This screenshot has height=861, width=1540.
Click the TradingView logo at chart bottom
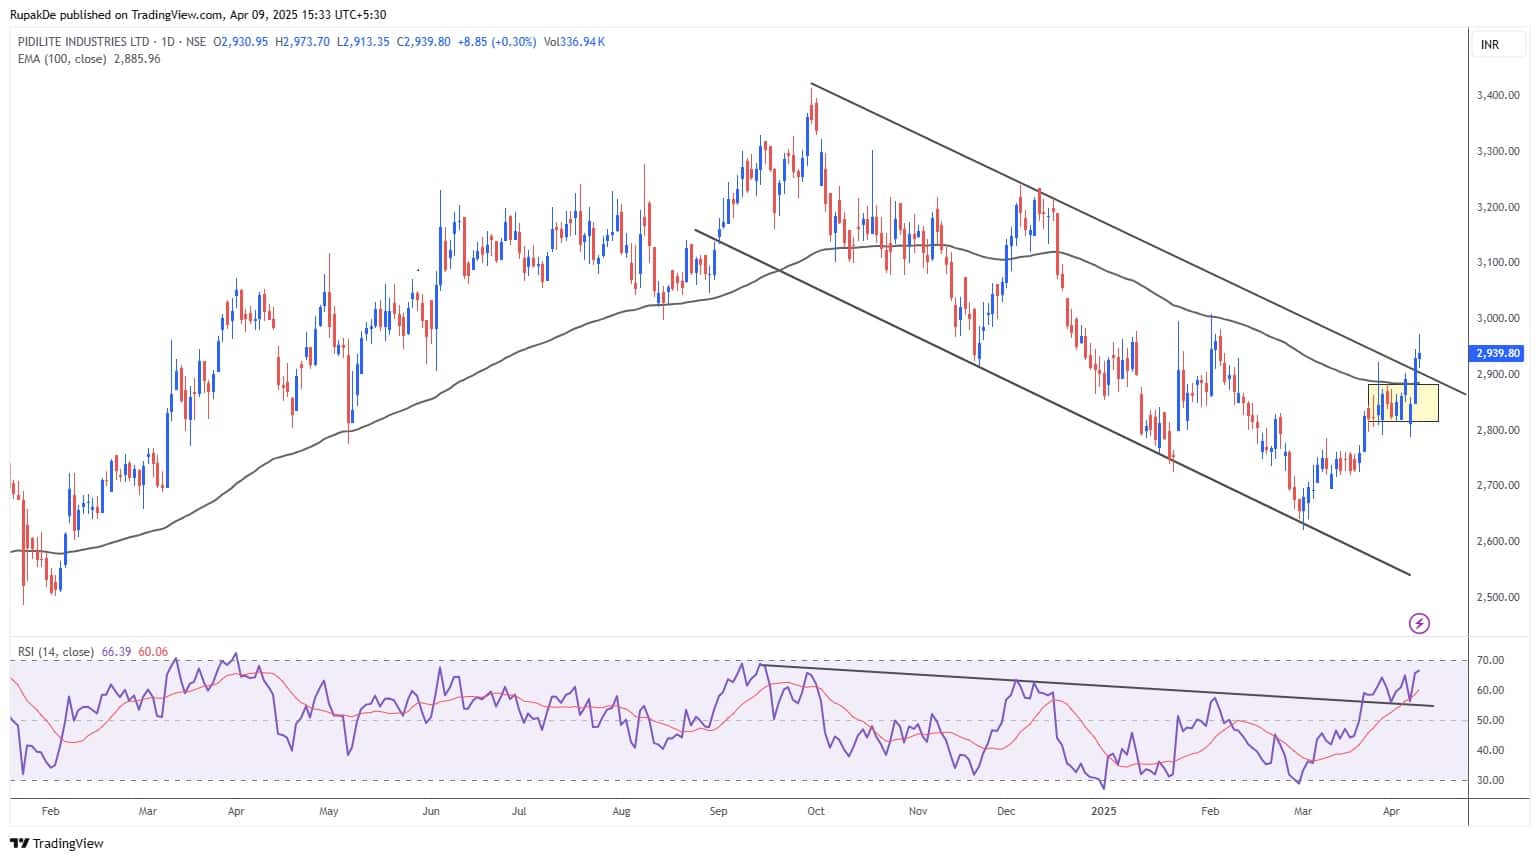point(57,843)
